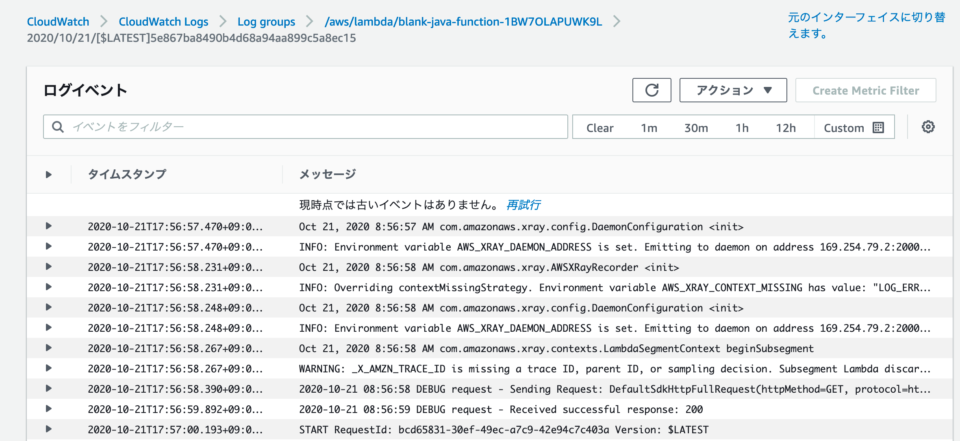Click the タイムスタンプ column header
The image size is (960, 441).
click(127, 175)
